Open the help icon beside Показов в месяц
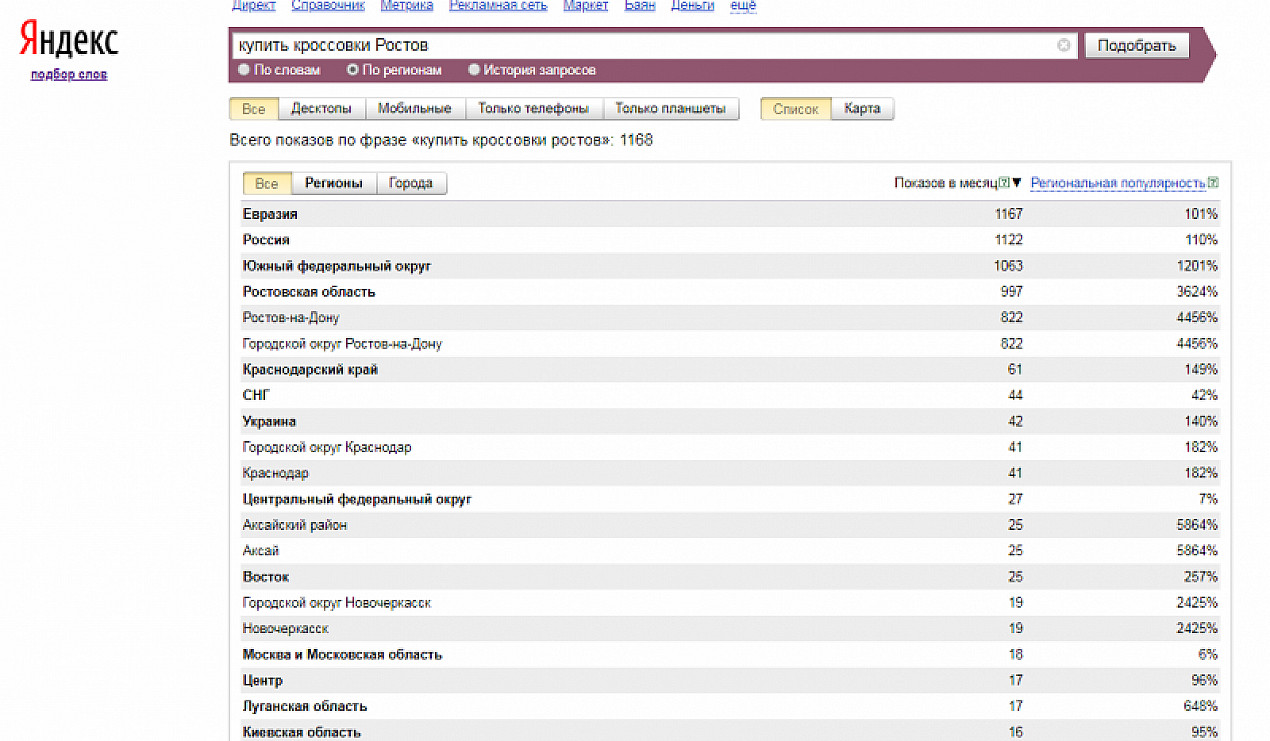Screen dimensions: 1270x741 (1004, 183)
